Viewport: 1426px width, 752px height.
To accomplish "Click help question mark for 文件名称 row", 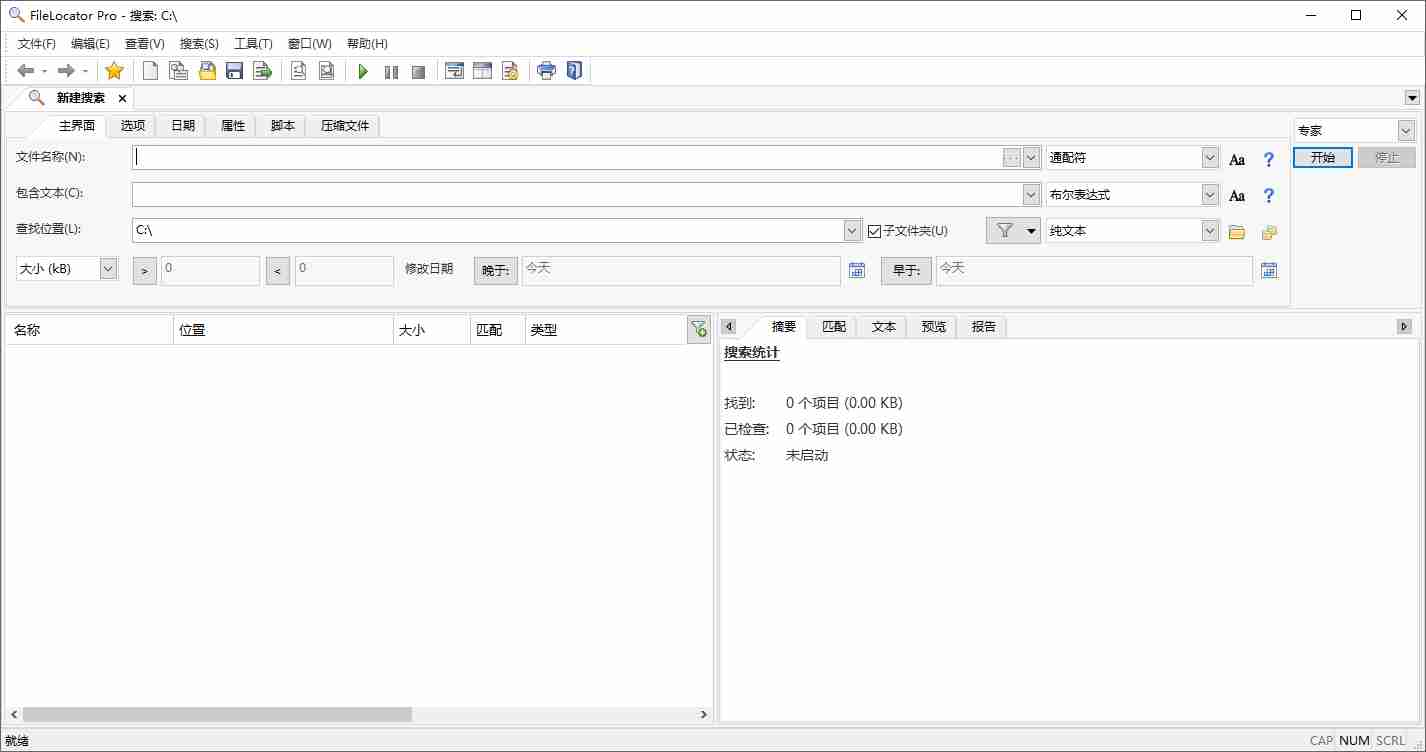I will (1269, 159).
